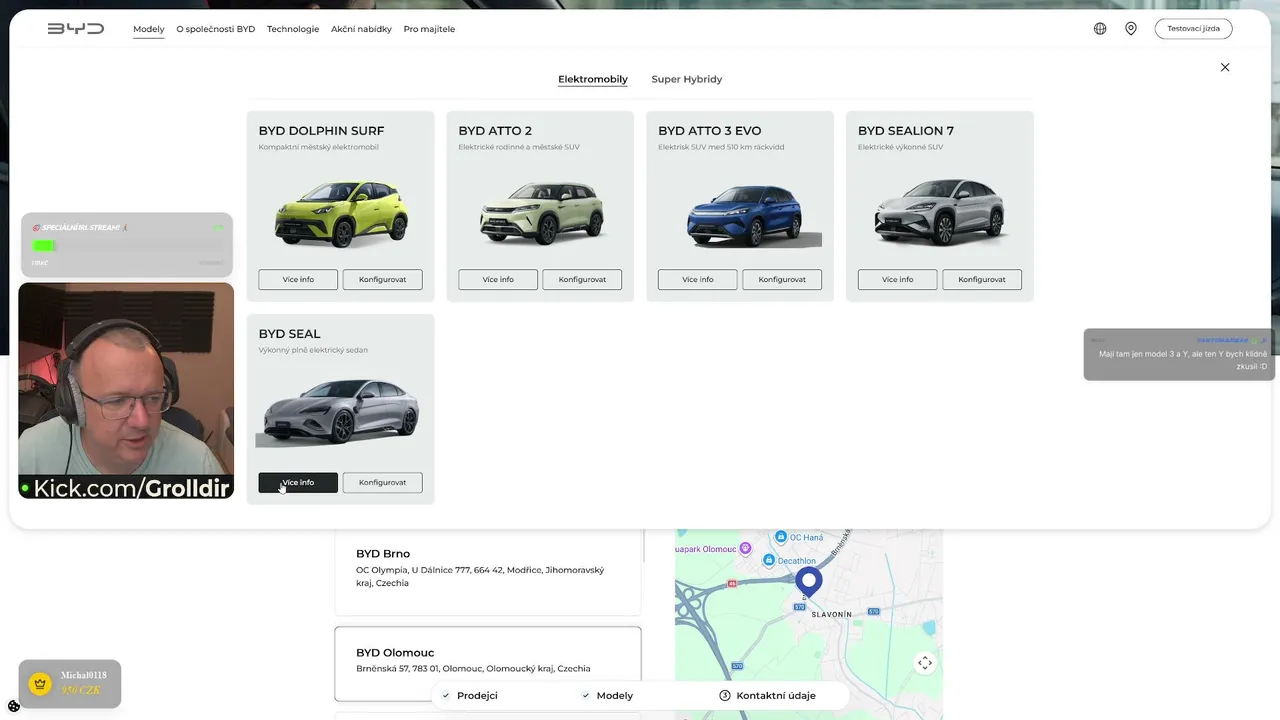Click the BYD DOLPHIN SURF title
This screenshot has height=720, width=1280.
pos(321,131)
